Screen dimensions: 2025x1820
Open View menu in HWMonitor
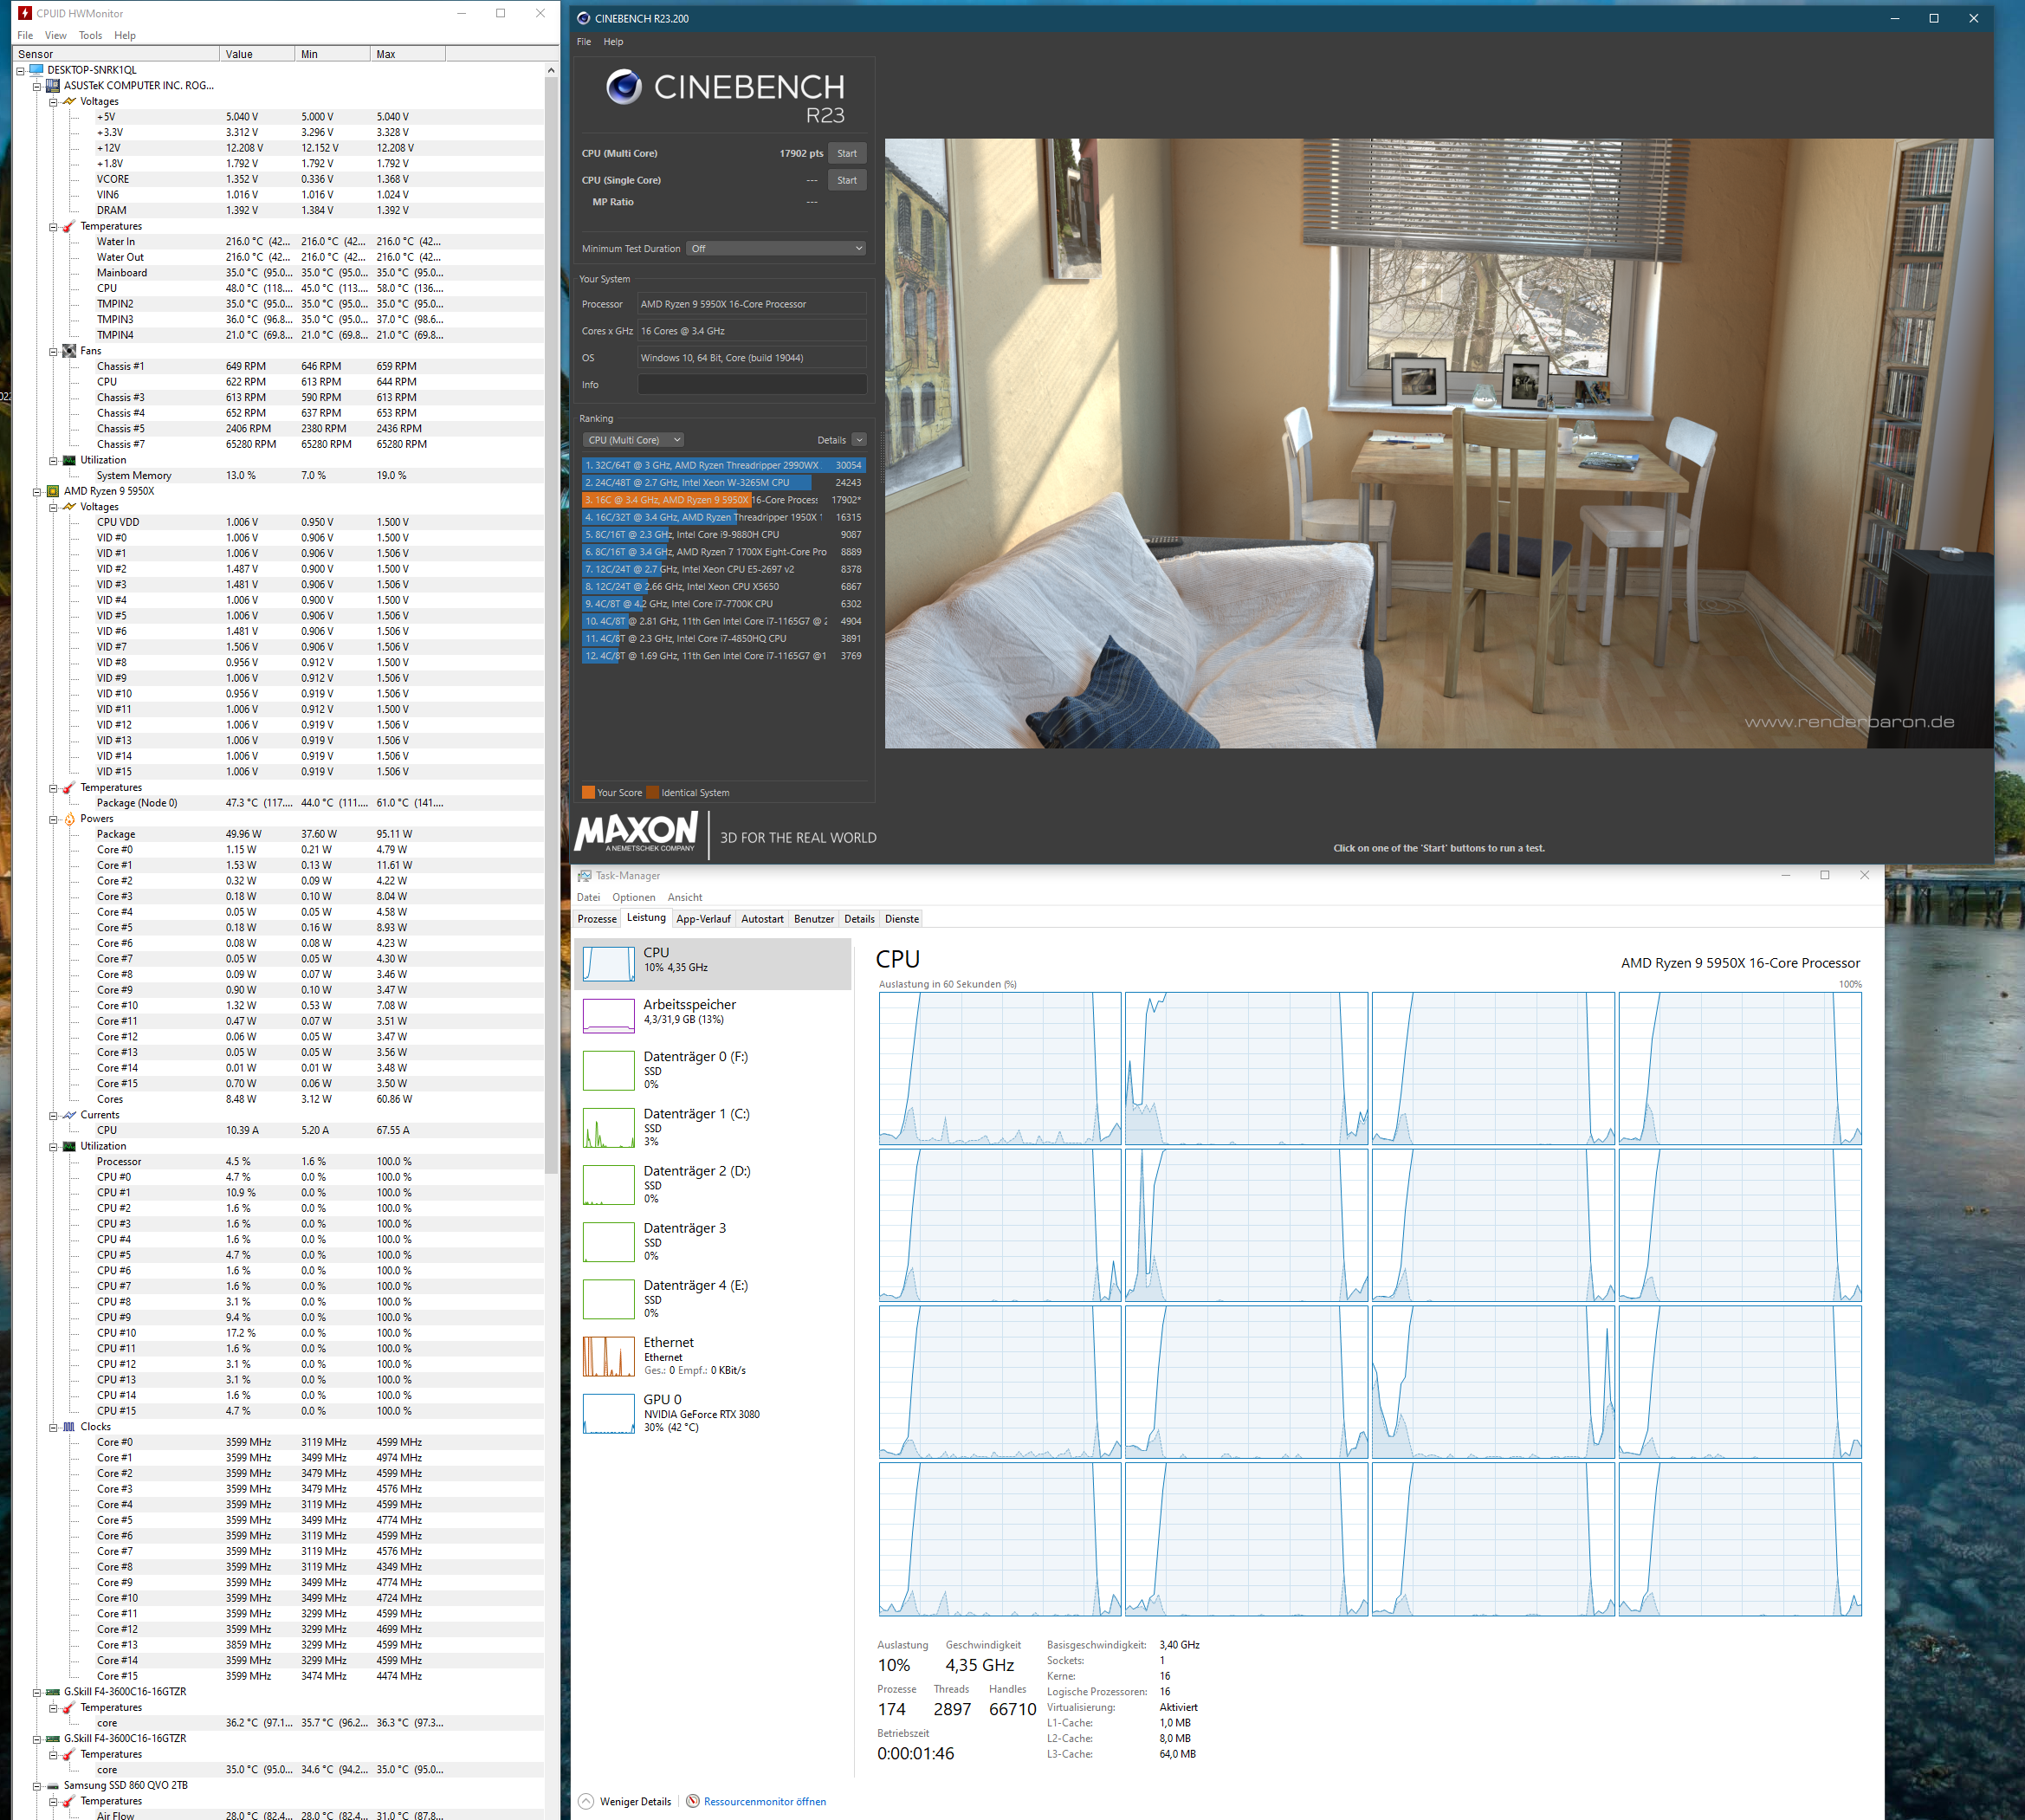[x=56, y=35]
